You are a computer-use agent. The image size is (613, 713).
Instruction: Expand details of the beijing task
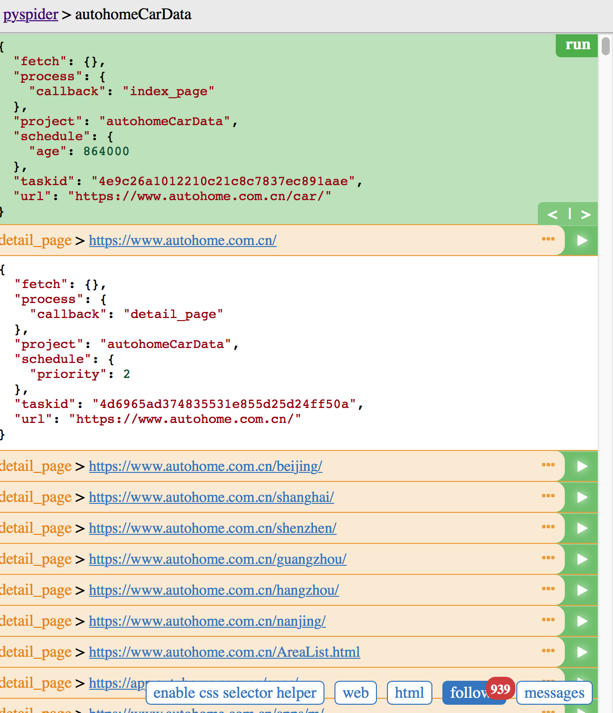(548, 465)
